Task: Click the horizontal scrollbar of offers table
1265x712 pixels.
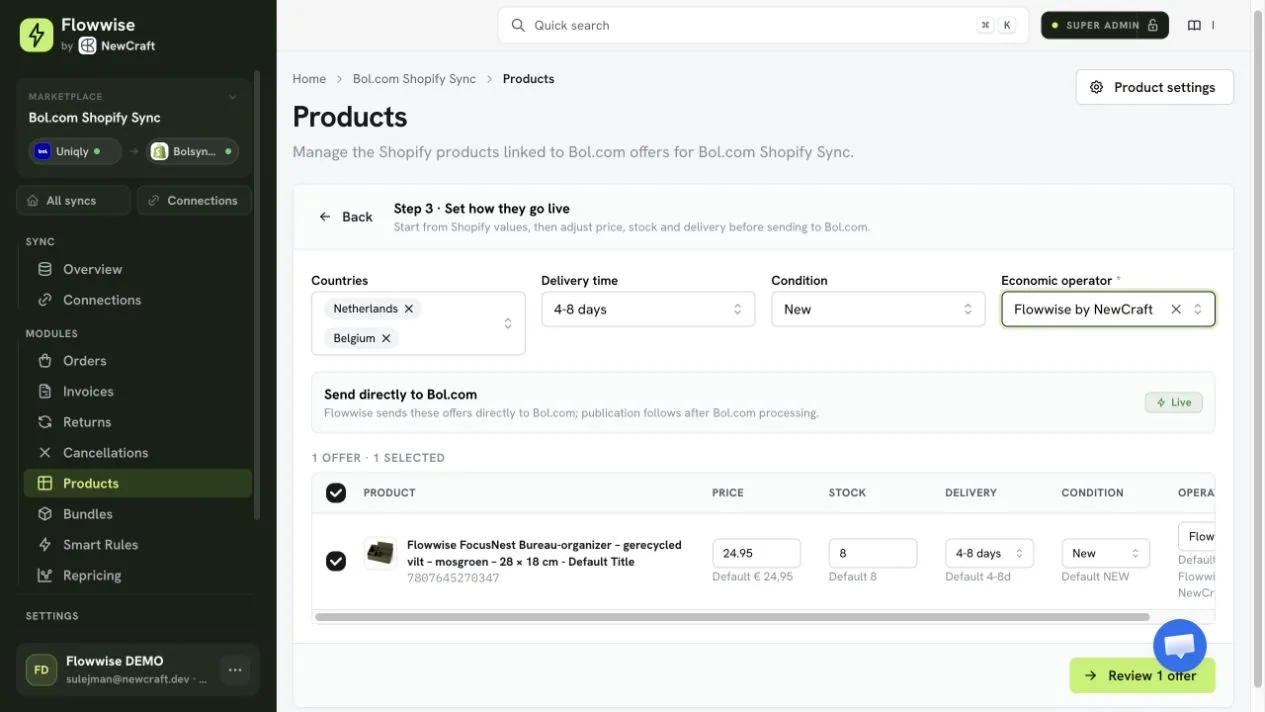Action: coord(732,617)
